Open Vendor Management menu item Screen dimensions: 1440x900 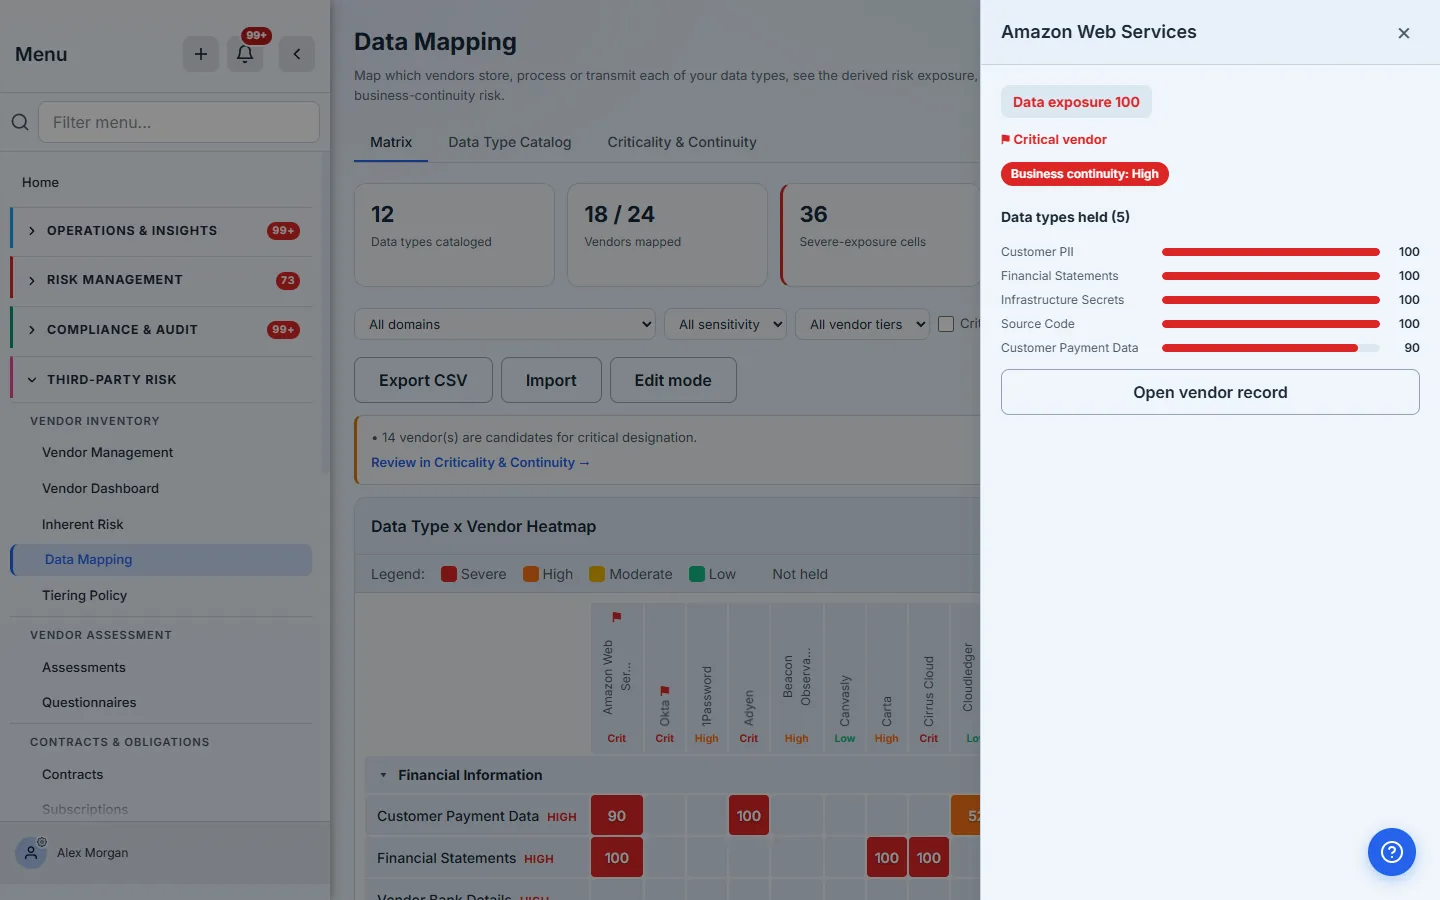(x=107, y=453)
